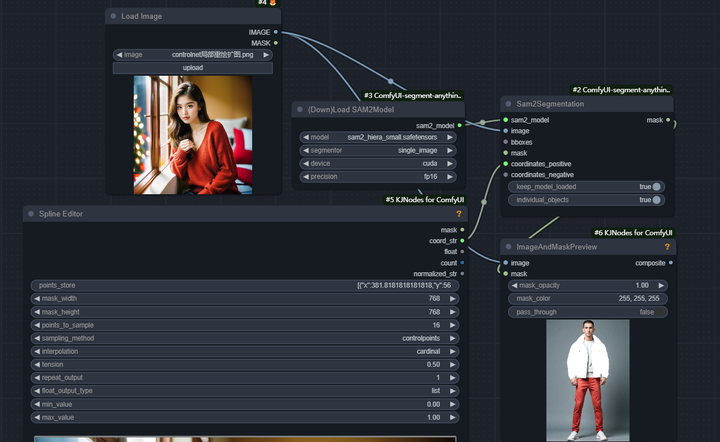Screen dimensions: 720x442
Task: Collapse the Sam2Segmentation node using its title dot
Action: [x=508, y=104]
